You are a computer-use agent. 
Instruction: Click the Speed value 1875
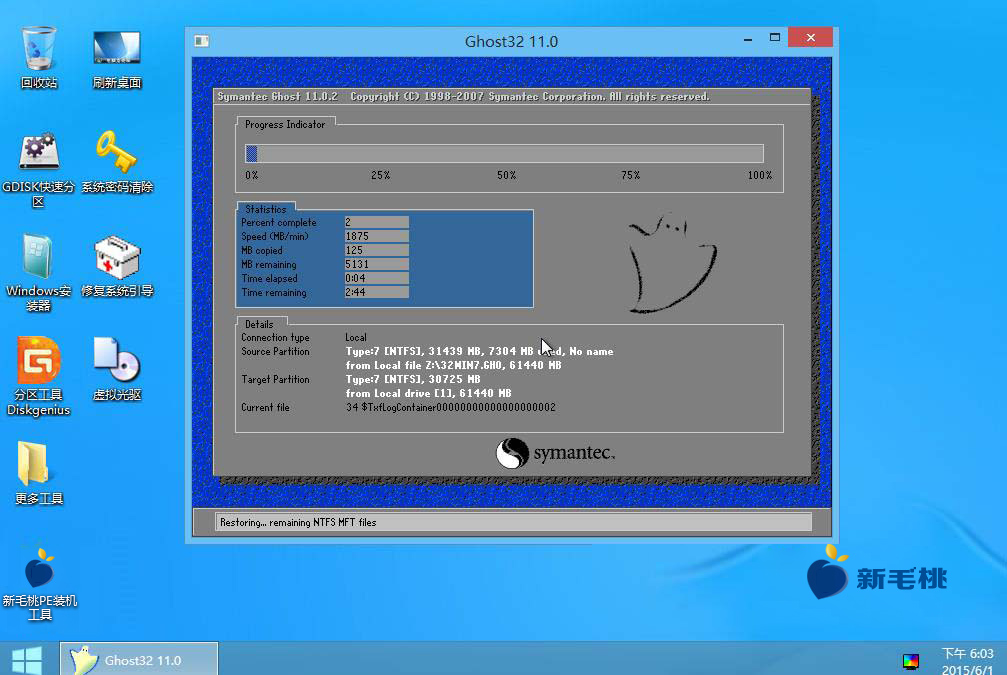pyautogui.click(x=376, y=236)
